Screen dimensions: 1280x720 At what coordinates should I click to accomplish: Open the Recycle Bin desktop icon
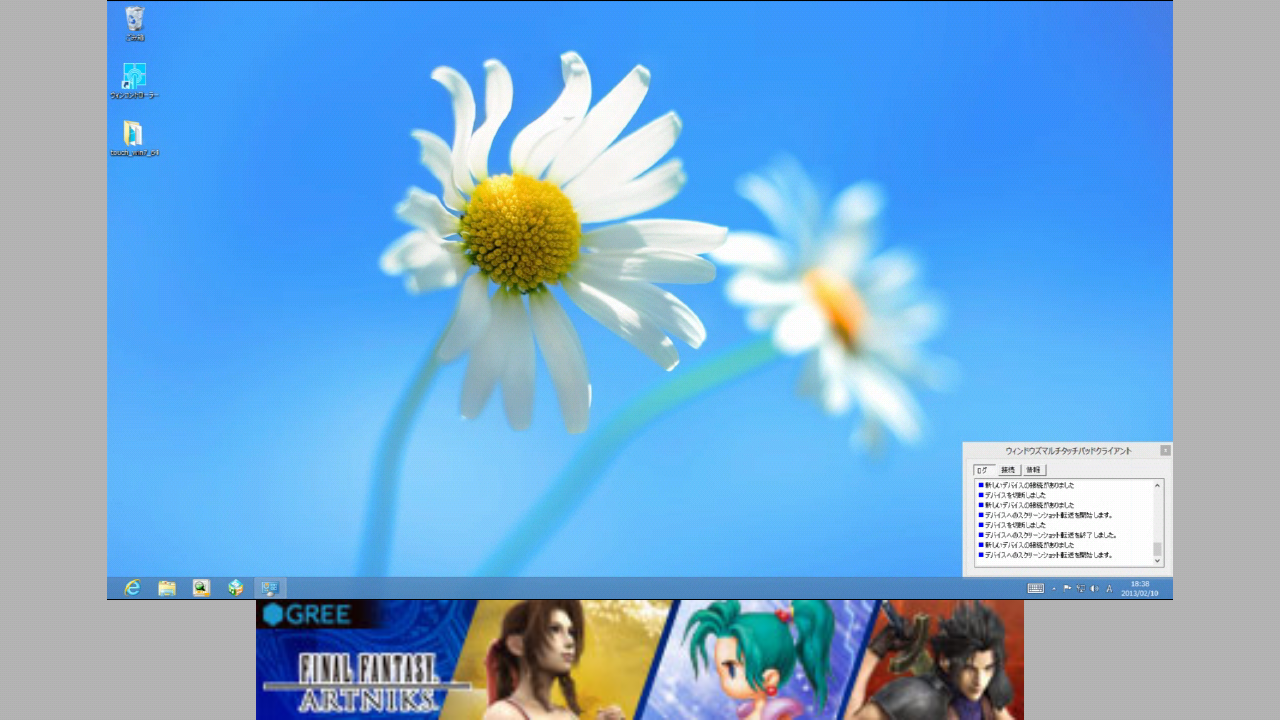[x=135, y=20]
